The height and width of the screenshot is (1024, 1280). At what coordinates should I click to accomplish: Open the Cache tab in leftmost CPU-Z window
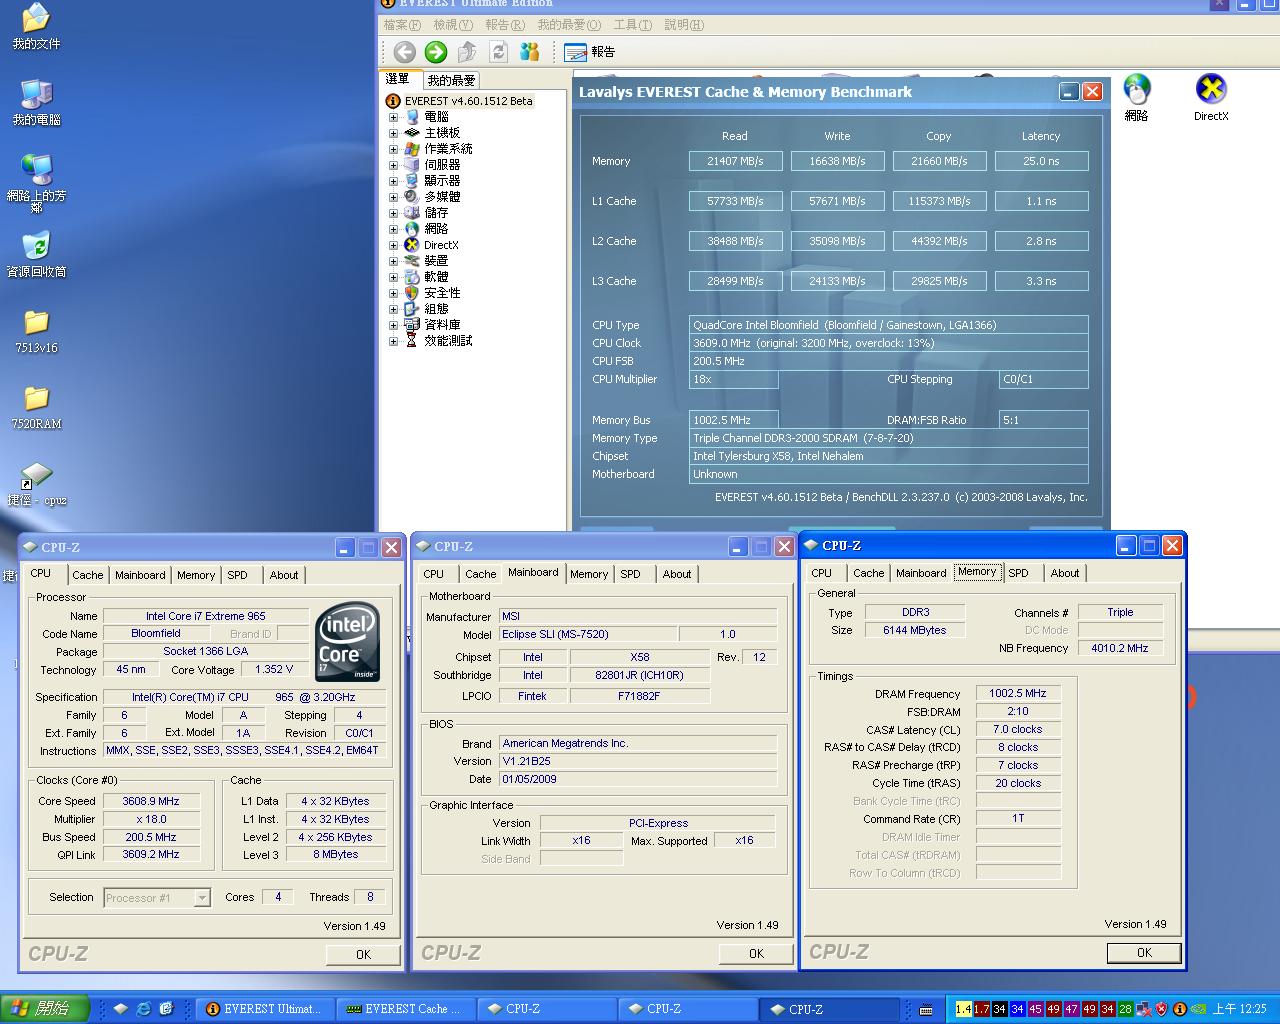(87, 575)
